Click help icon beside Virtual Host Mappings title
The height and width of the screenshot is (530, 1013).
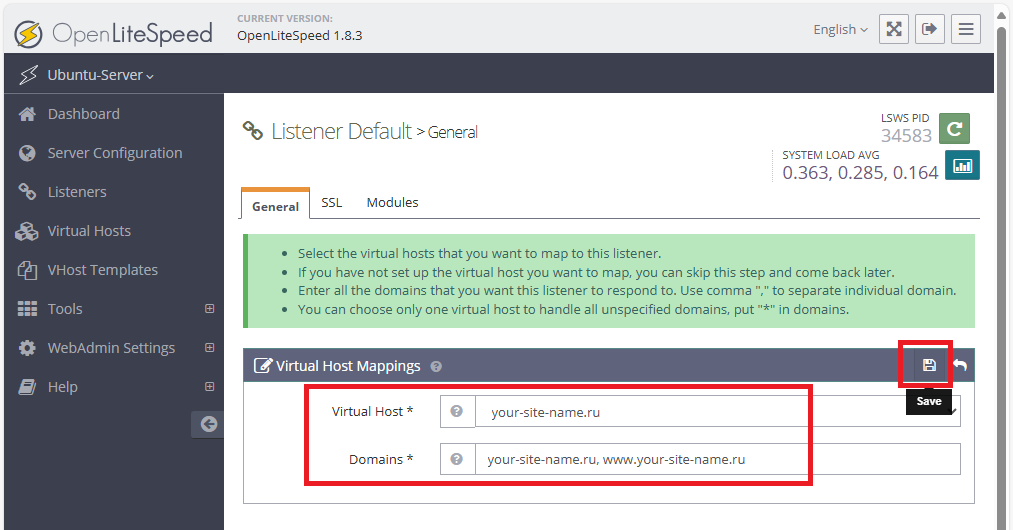[436, 366]
